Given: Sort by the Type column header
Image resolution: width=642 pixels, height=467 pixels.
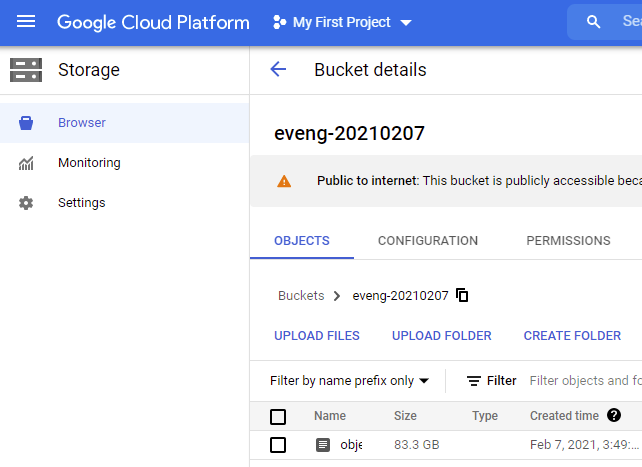Looking at the screenshot, I should (485, 416).
